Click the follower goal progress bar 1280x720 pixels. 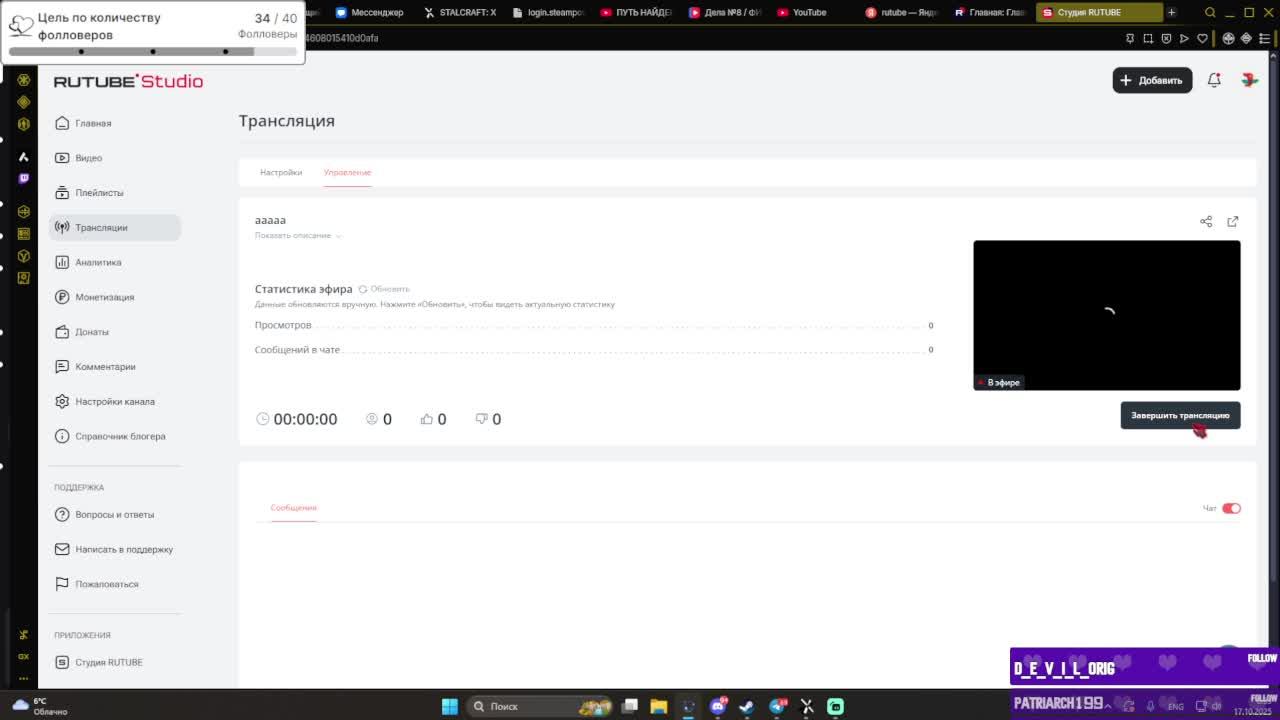click(x=152, y=51)
